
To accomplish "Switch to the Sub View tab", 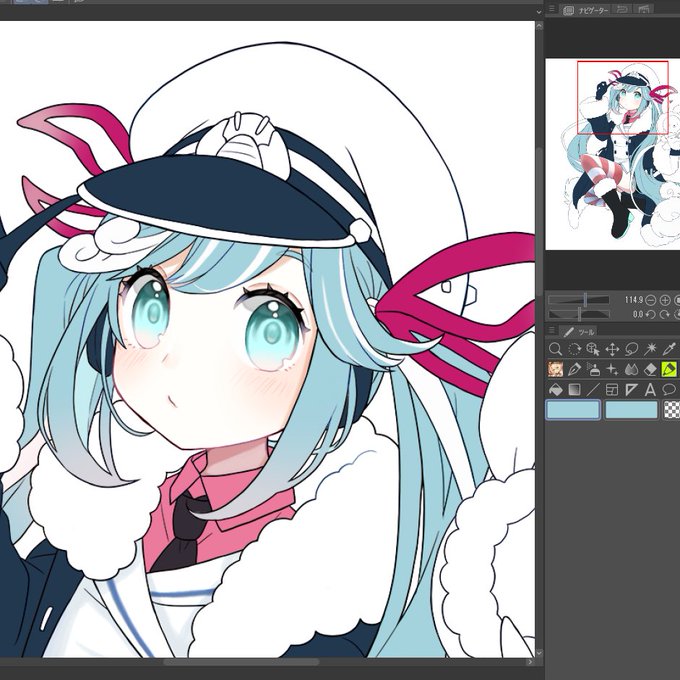I will (x=622, y=10).
